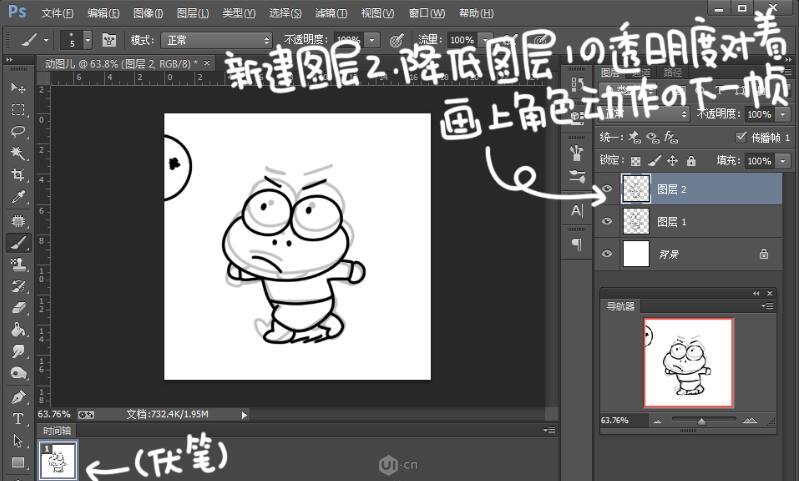This screenshot has height=481, width=799.
Task: Click the navigator zoom out button
Action: pyautogui.click(x=657, y=420)
